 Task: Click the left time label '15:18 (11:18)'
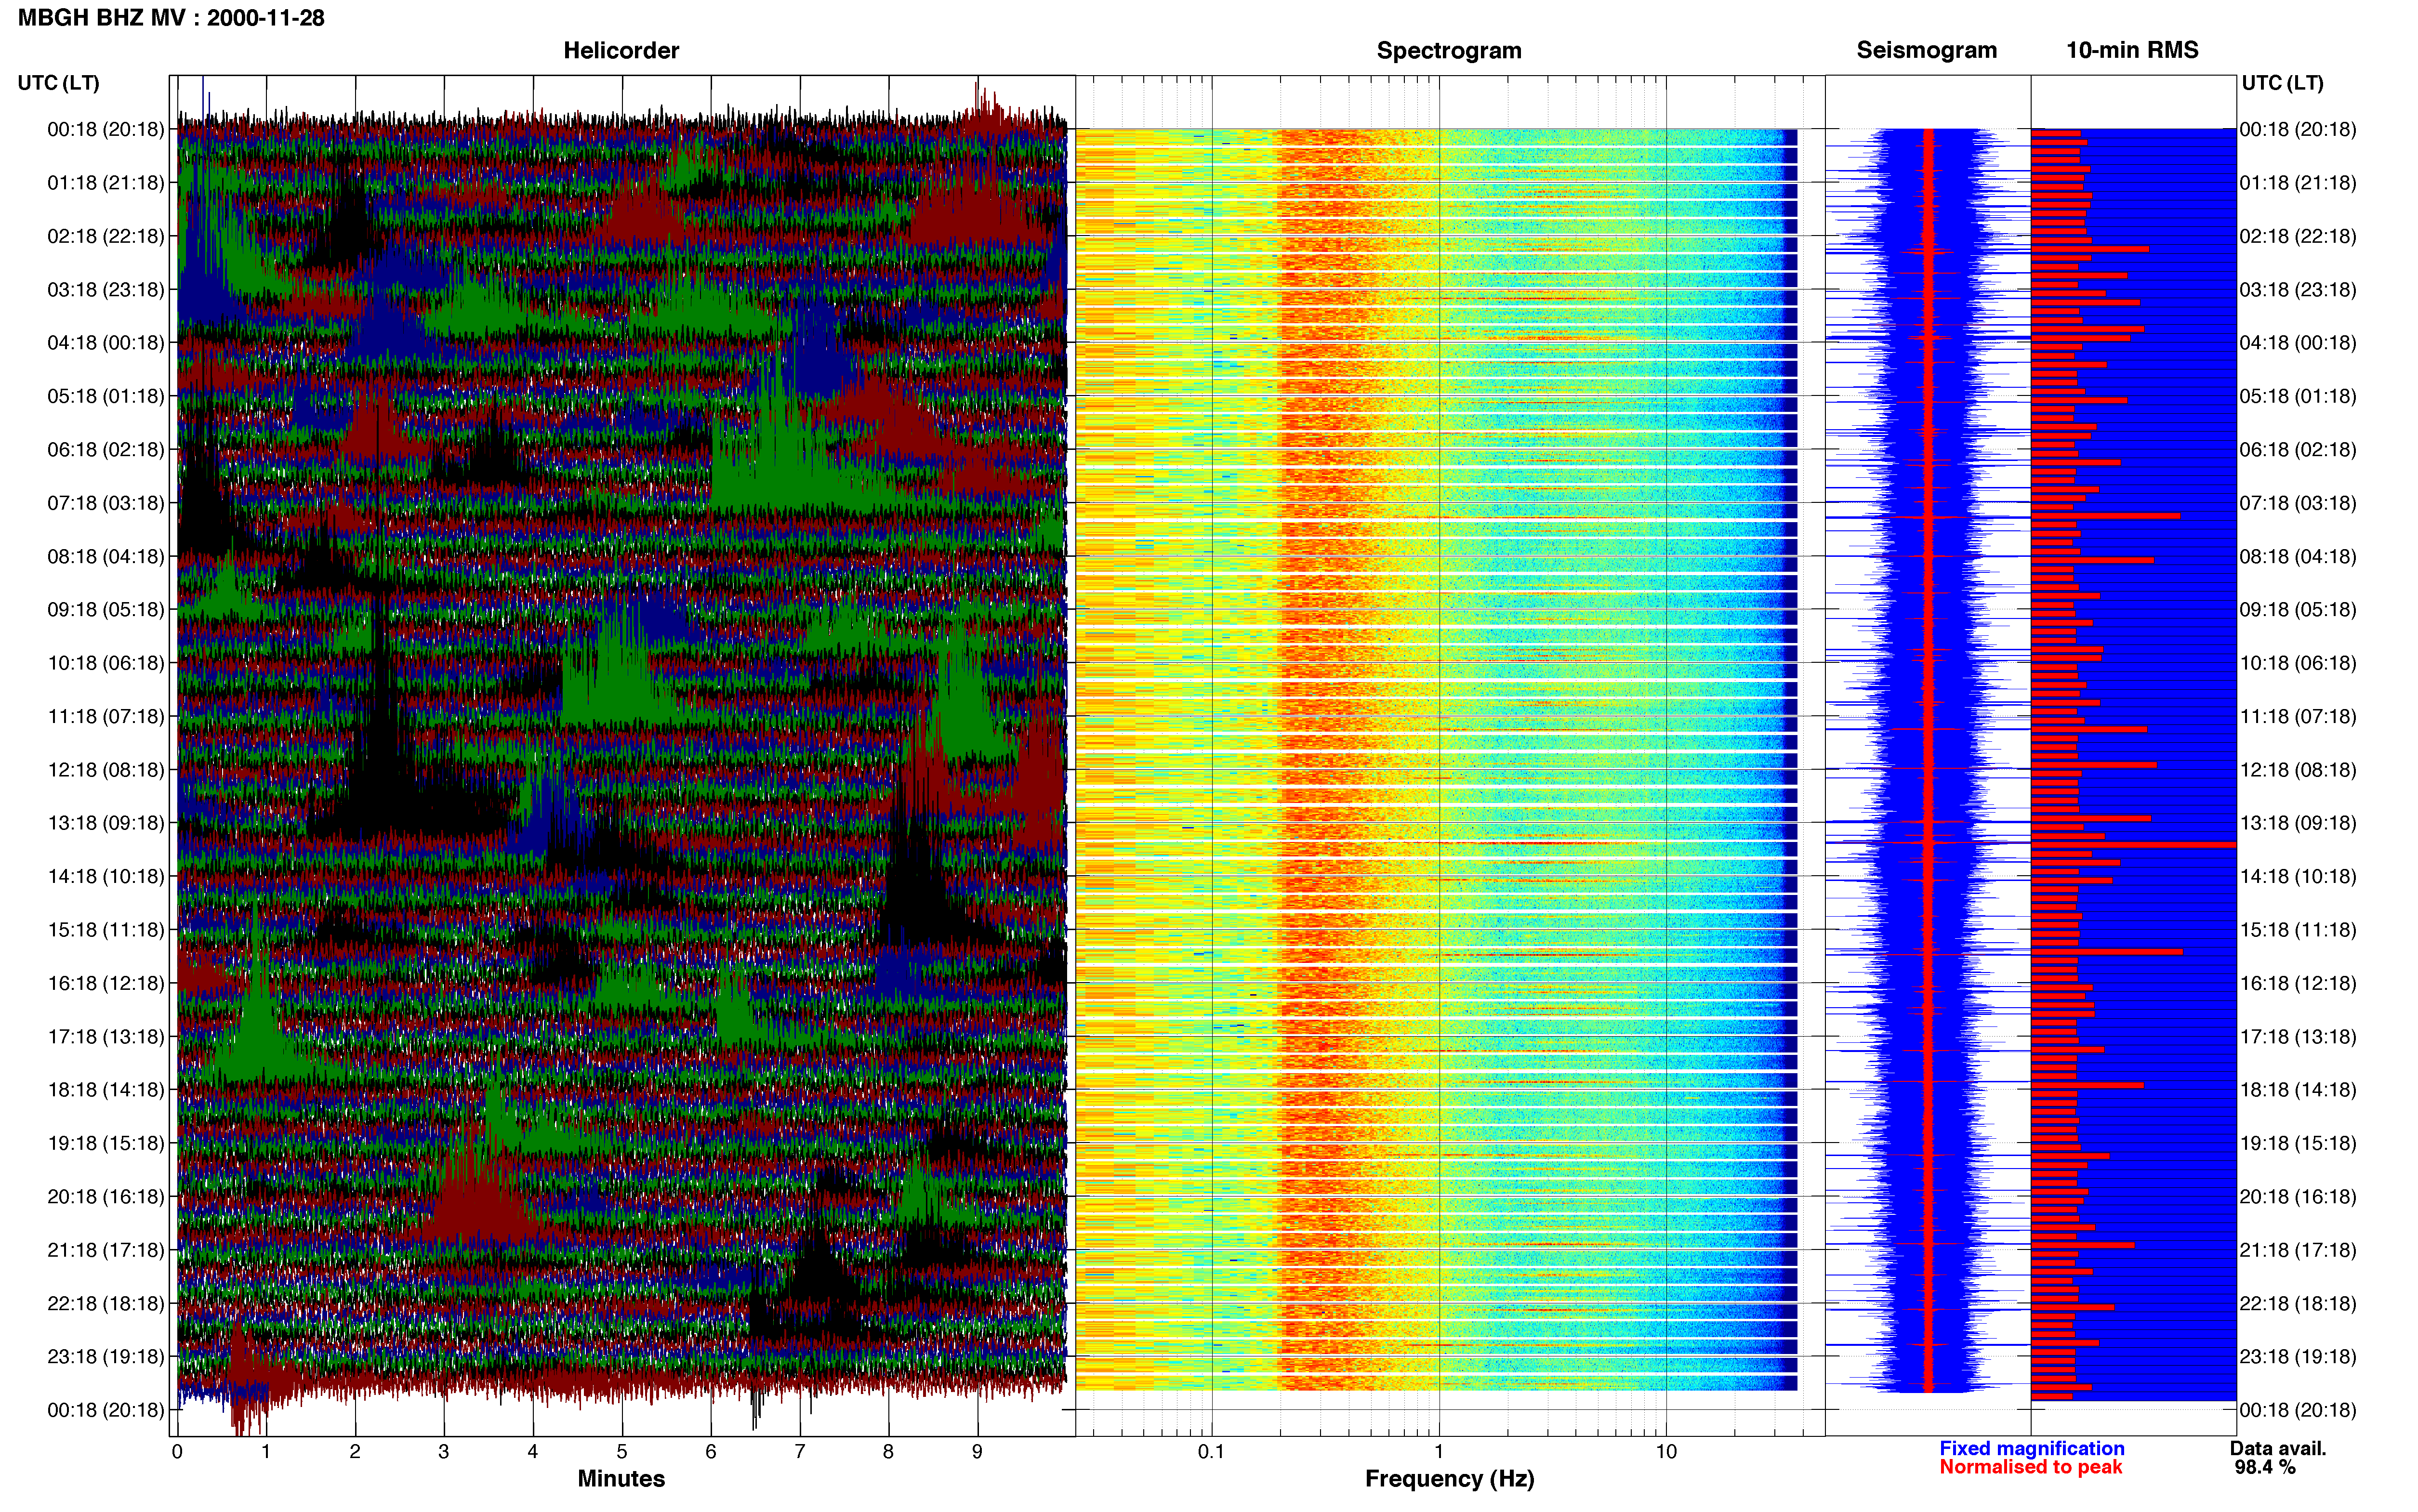coord(106,930)
